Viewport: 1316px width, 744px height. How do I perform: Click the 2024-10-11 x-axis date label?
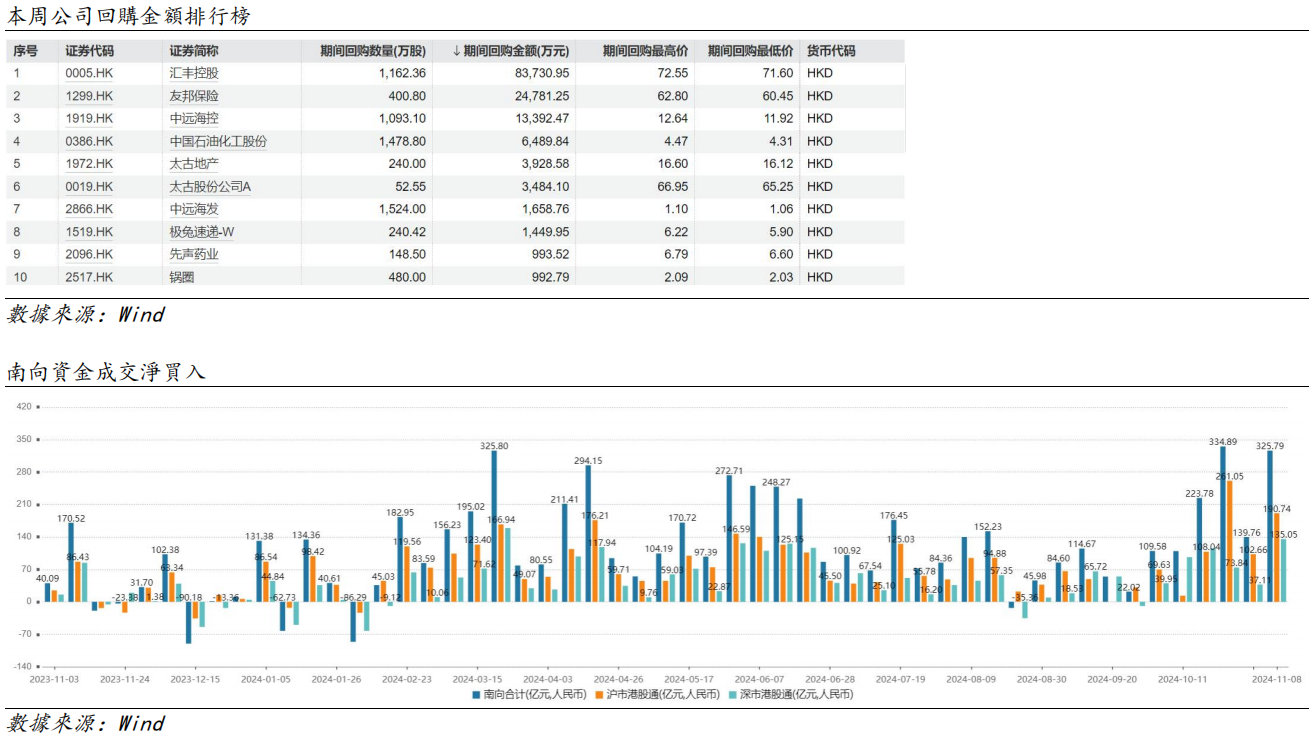[x=1182, y=678]
